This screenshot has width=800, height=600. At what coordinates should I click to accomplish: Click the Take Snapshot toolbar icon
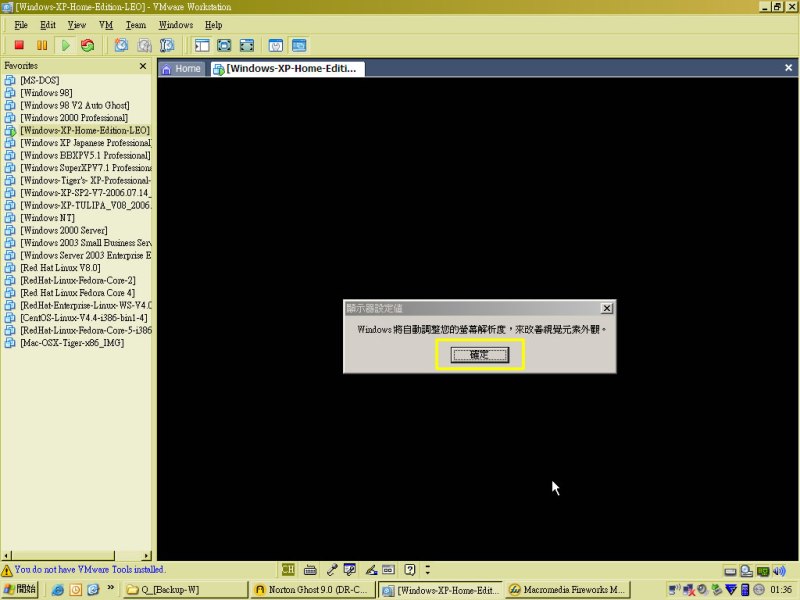pos(121,45)
